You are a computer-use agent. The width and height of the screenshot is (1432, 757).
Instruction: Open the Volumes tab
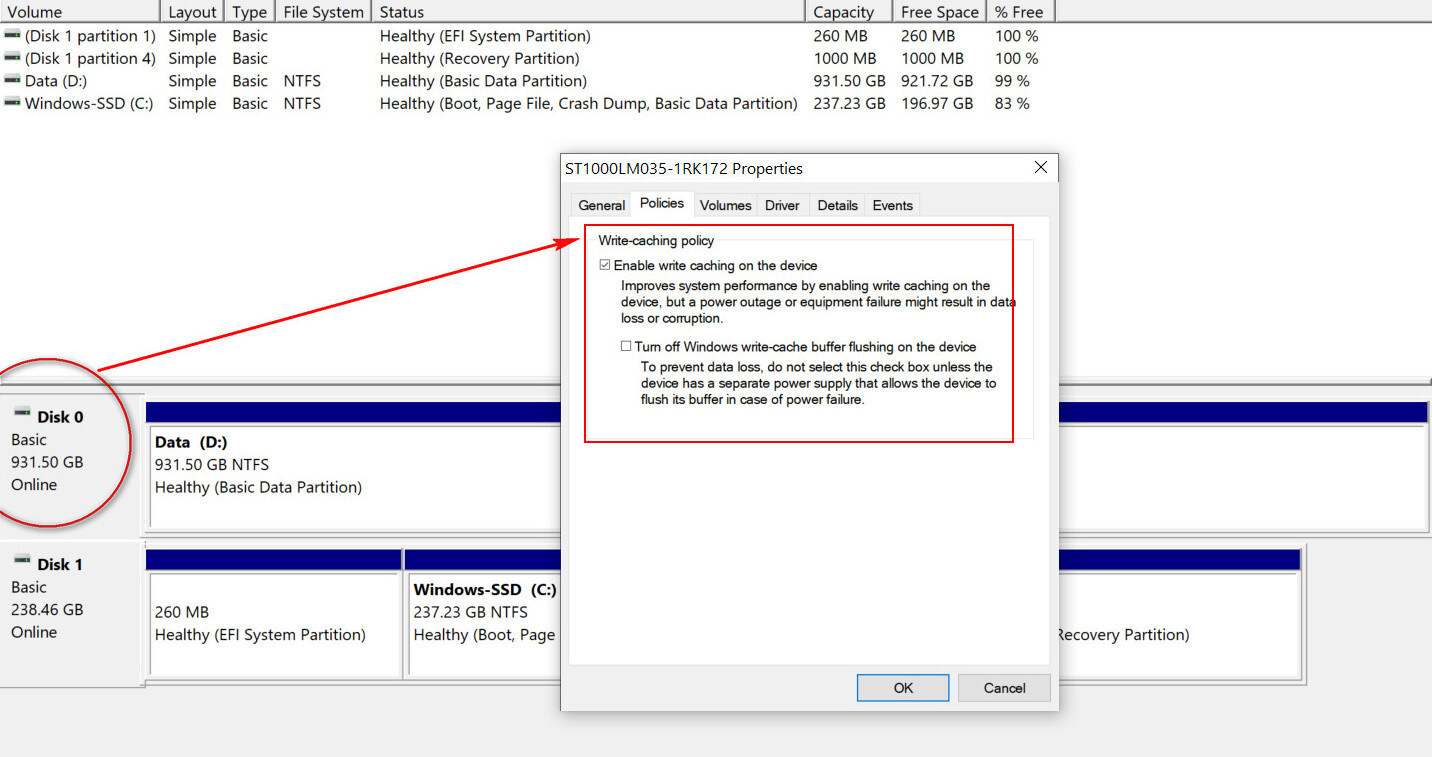click(725, 205)
